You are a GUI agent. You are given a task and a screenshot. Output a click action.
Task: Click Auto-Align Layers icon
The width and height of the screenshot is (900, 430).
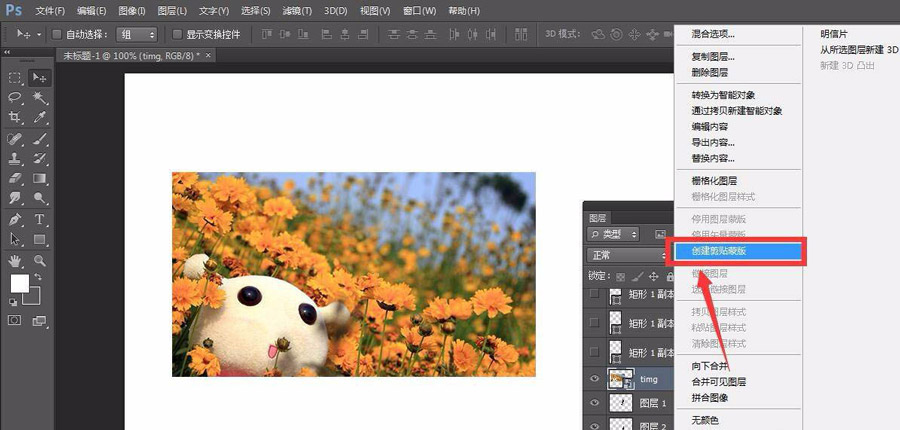[x=521, y=34]
